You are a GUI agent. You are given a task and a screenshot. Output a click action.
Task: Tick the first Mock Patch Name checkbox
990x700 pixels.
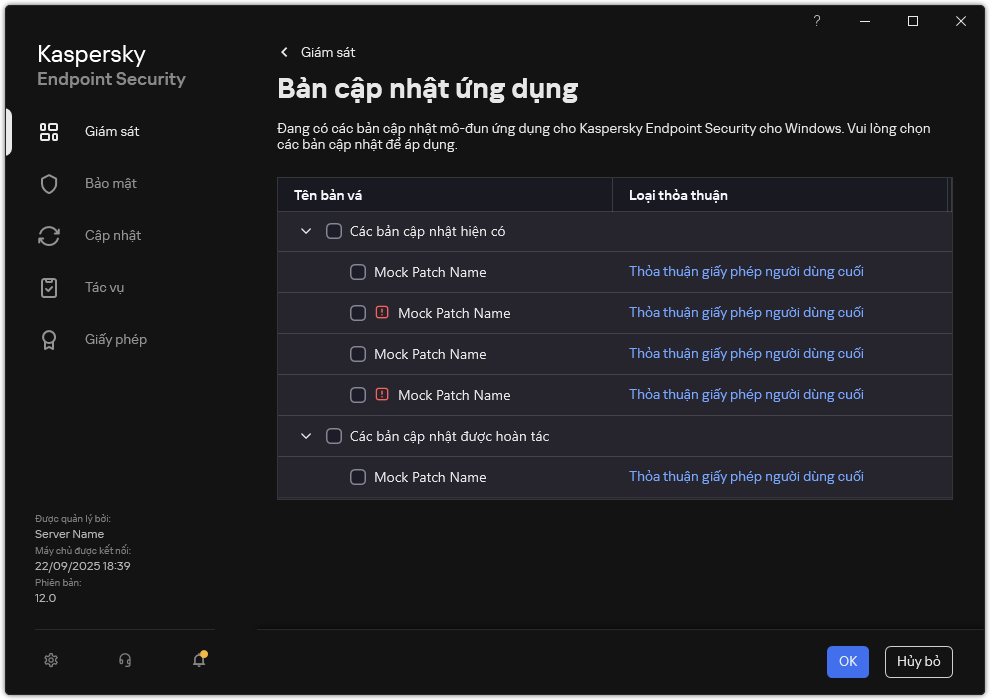tap(358, 272)
